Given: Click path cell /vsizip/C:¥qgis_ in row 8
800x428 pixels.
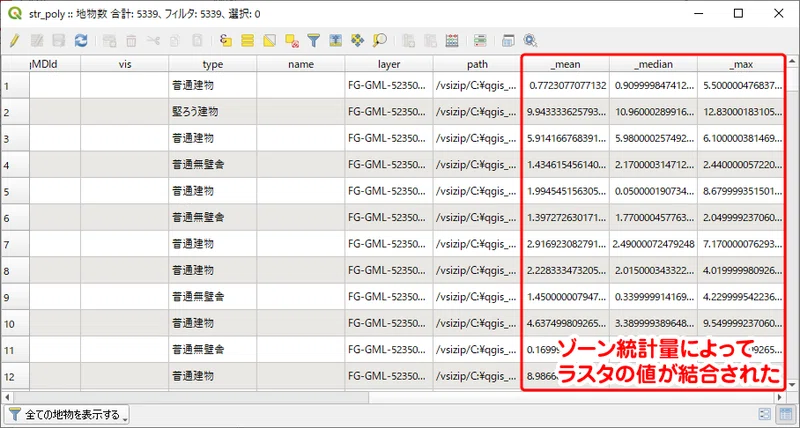Looking at the screenshot, I should click(x=477, y=270).
